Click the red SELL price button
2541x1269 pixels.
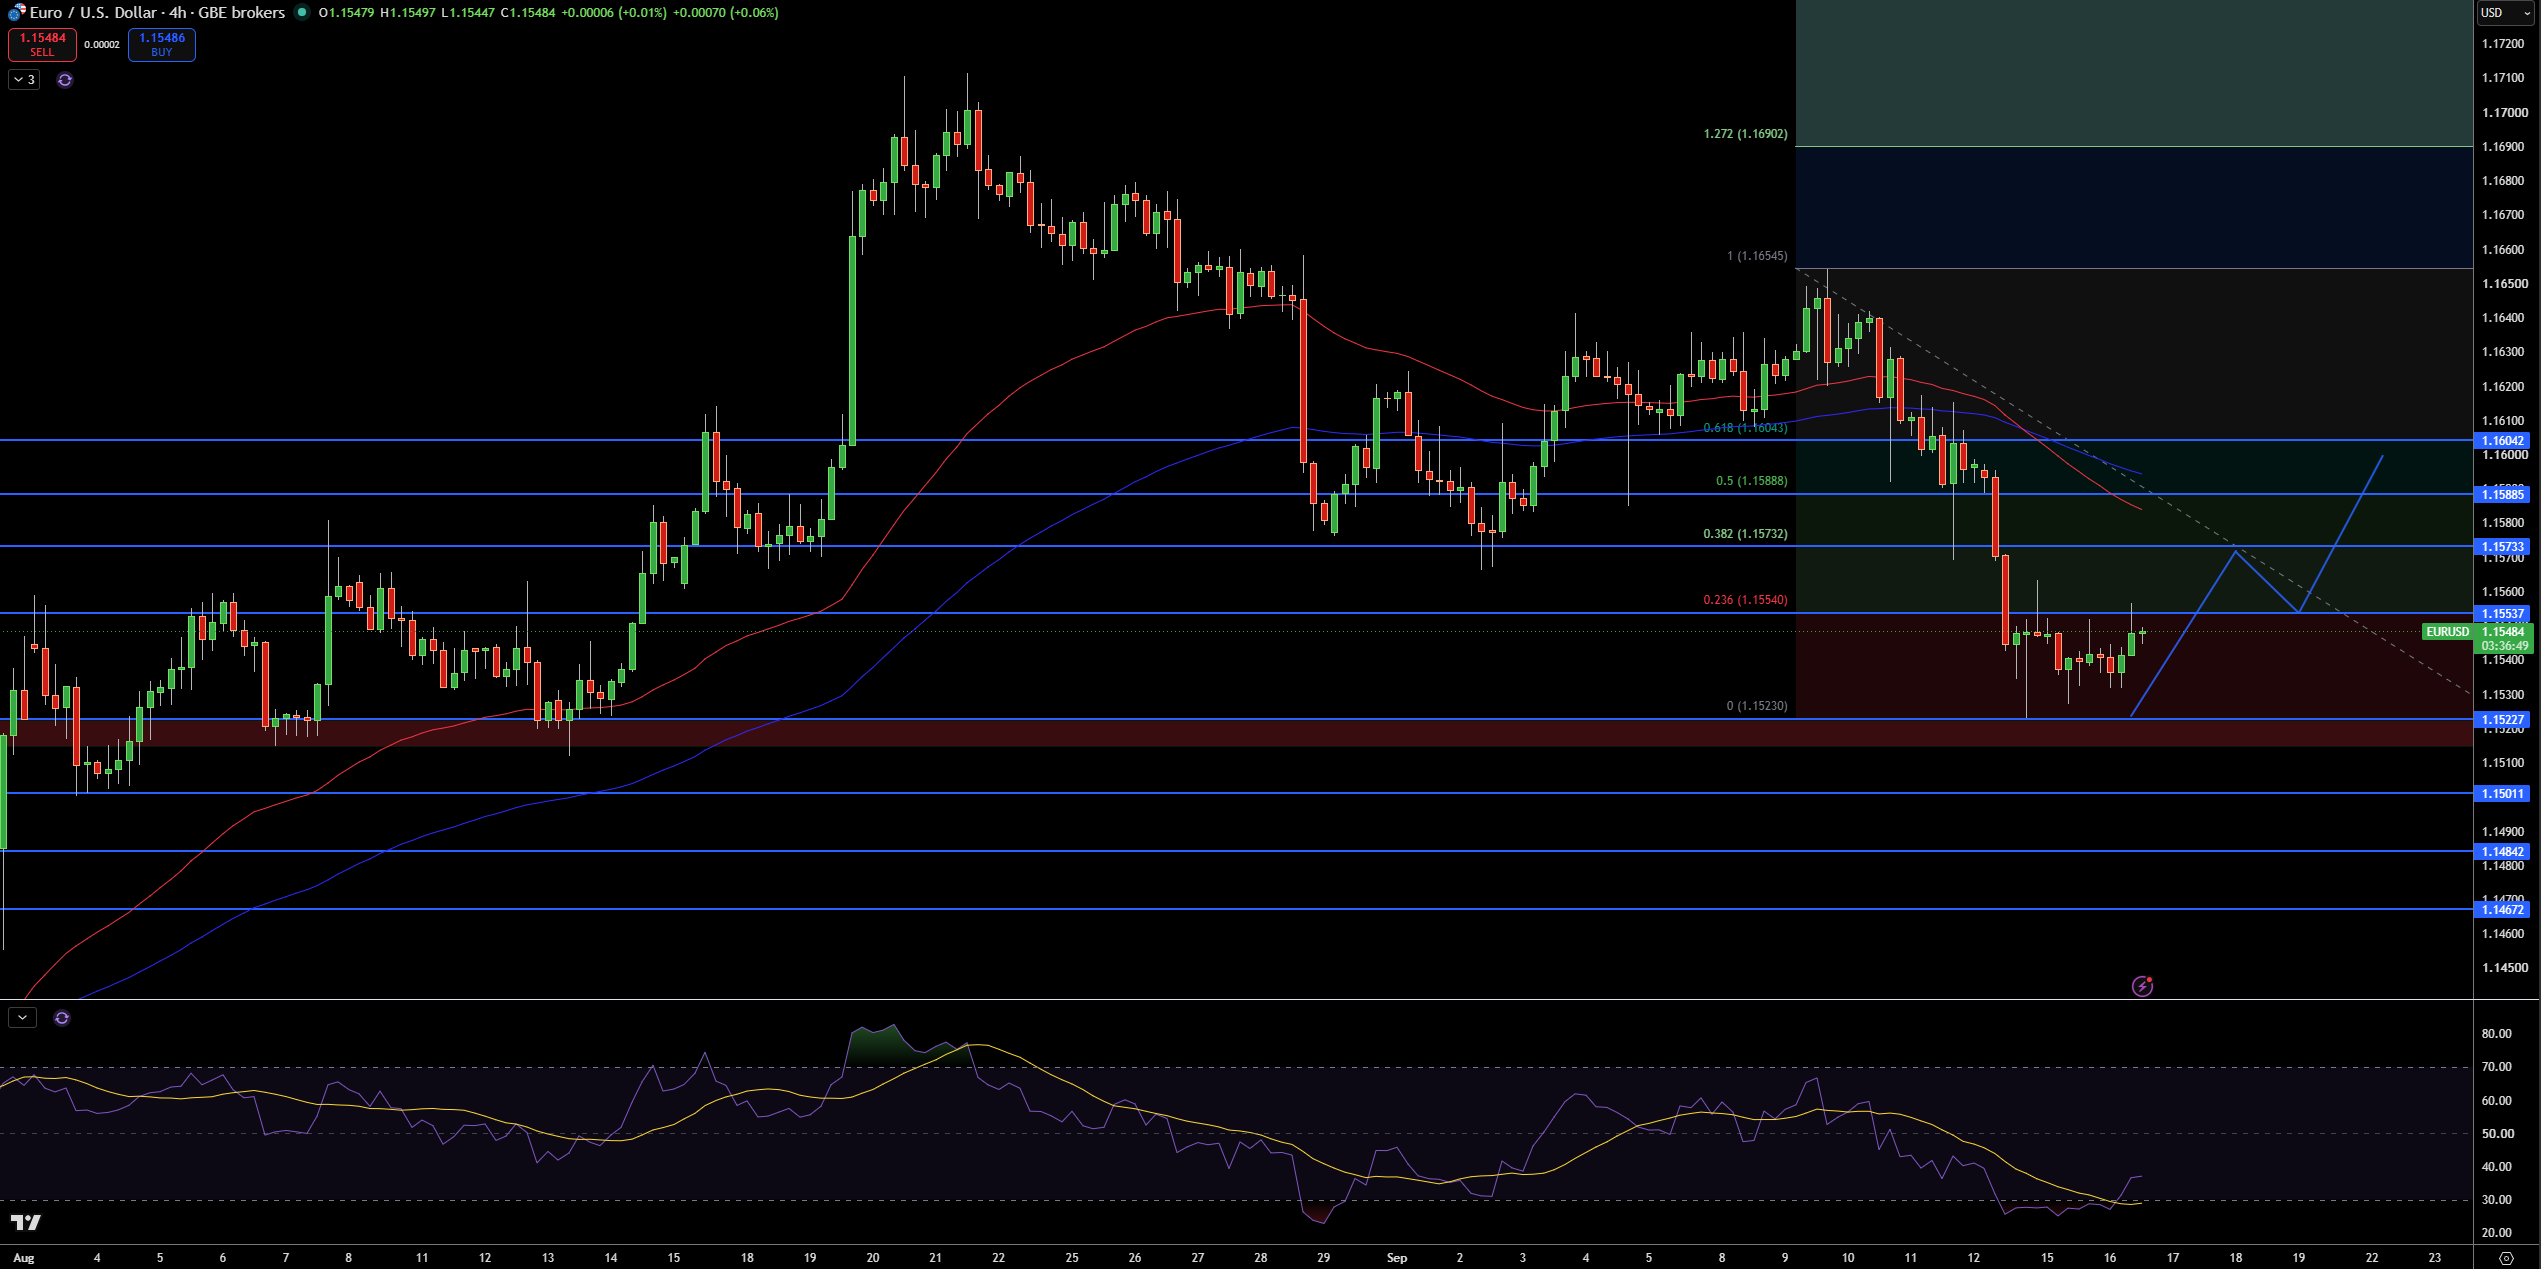[42, 44]
